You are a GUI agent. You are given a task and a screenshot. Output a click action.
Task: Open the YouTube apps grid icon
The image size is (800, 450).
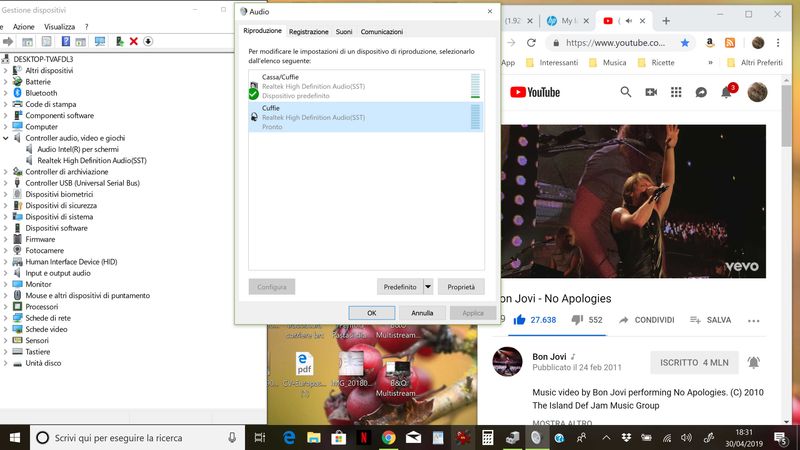click(676, 92)
